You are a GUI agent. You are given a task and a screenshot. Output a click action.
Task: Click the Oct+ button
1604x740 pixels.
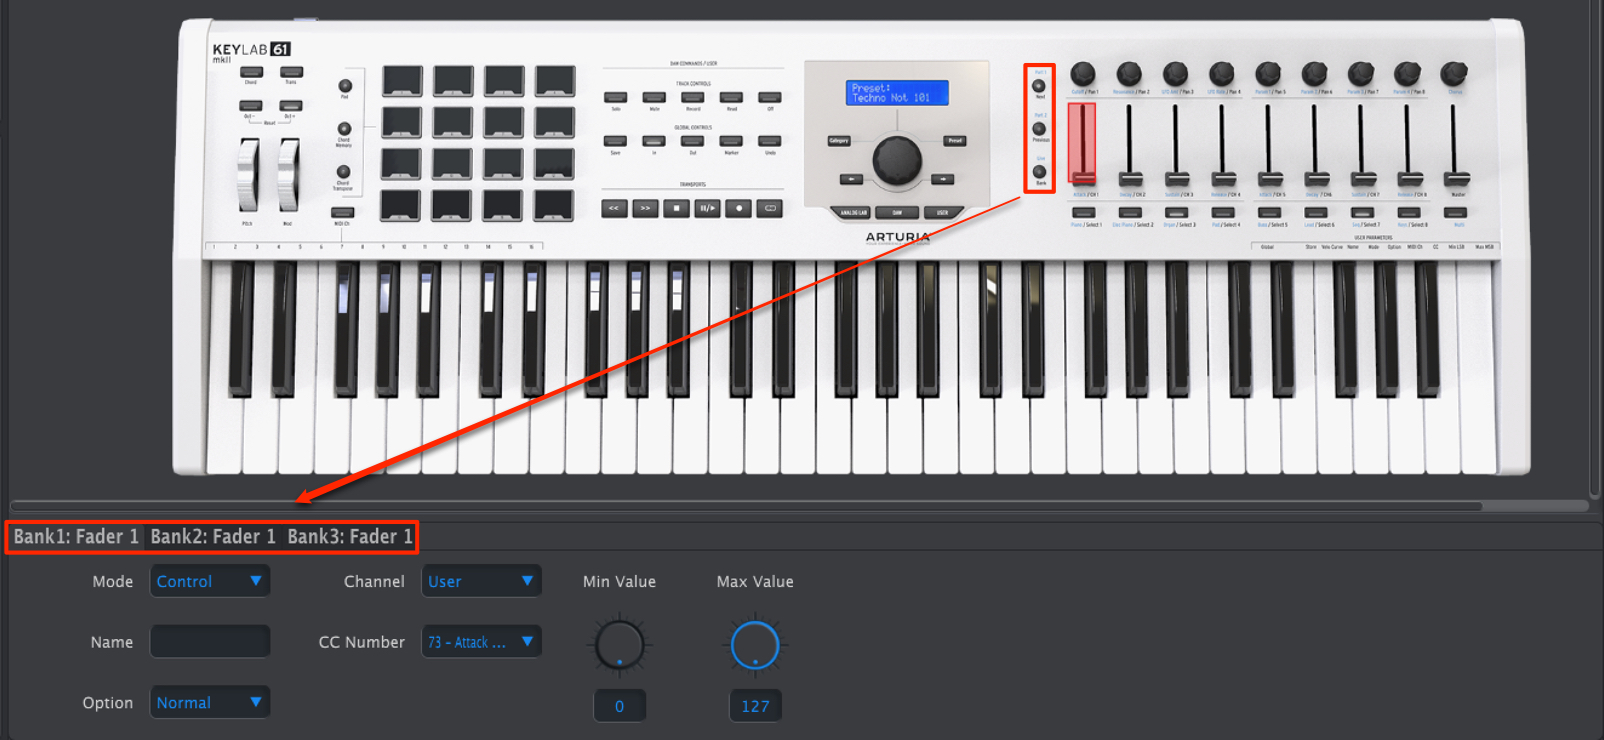pos(291,106)
